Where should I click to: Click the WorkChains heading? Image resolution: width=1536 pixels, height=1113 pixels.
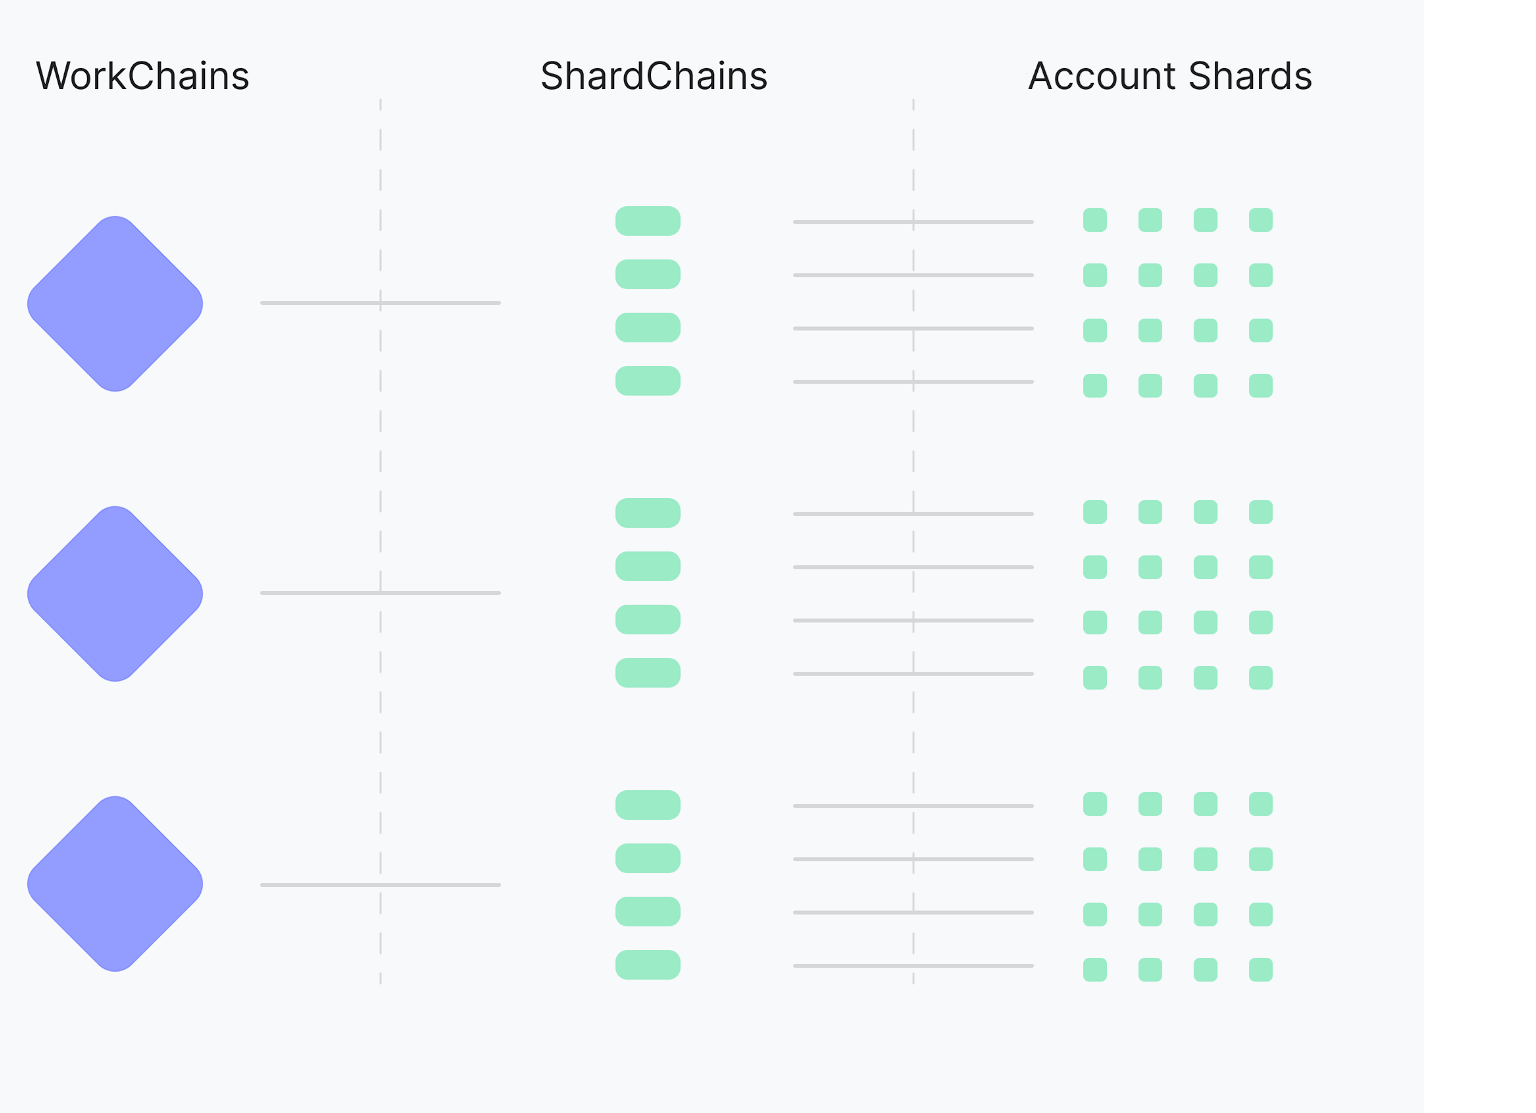[x=143, y=77]
